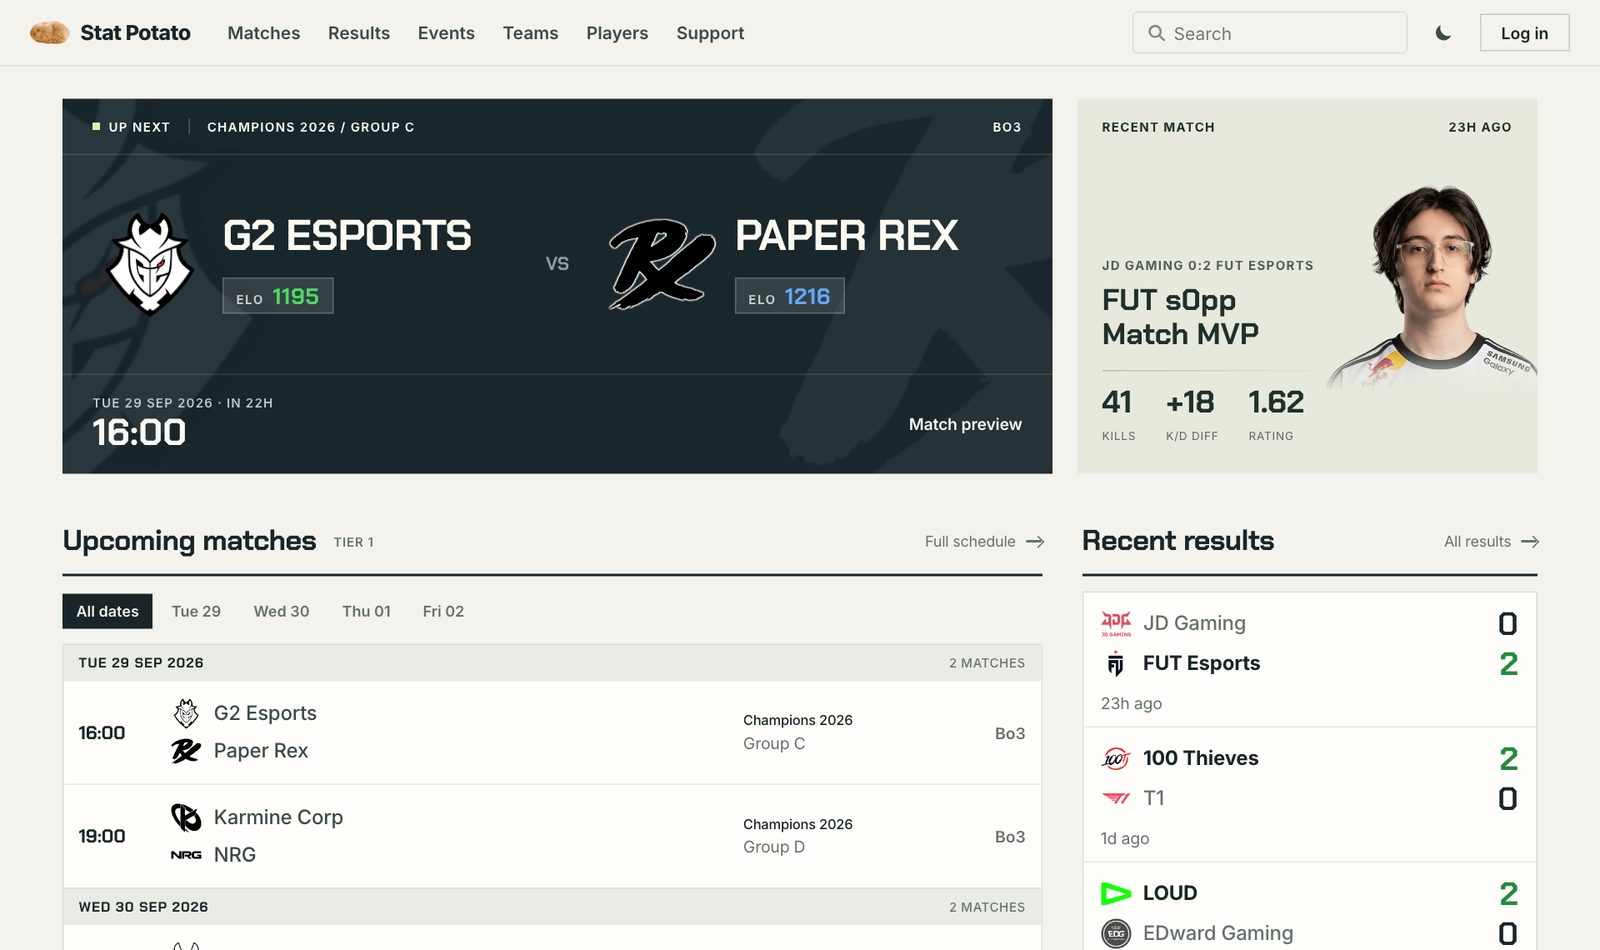Screen dimensions: 1600x950
Task: Click LOUD green logo in results
Action: (x=1116, y=893)
